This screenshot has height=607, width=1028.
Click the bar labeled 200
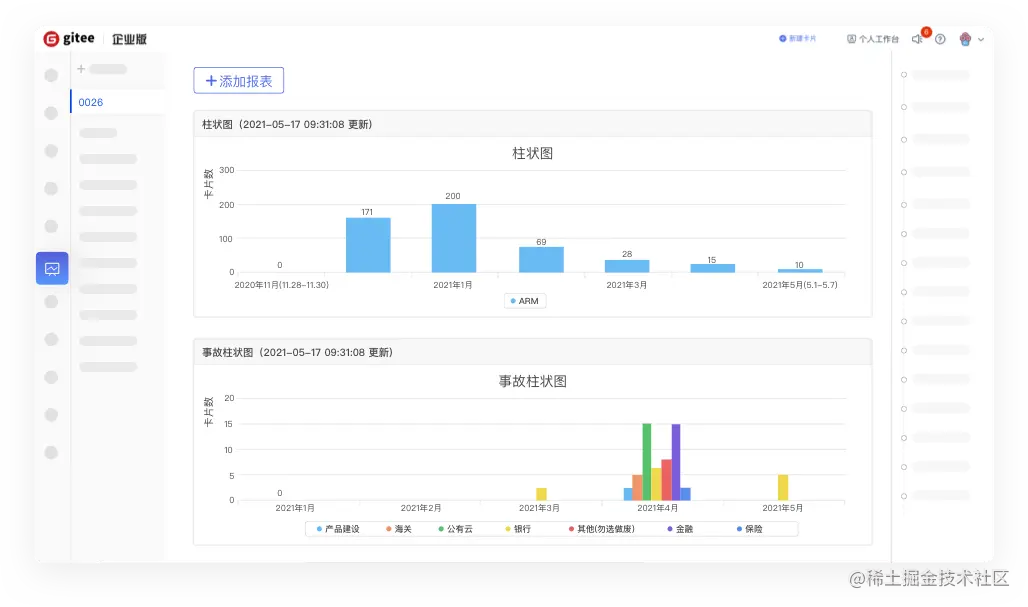tap(454, 239)
